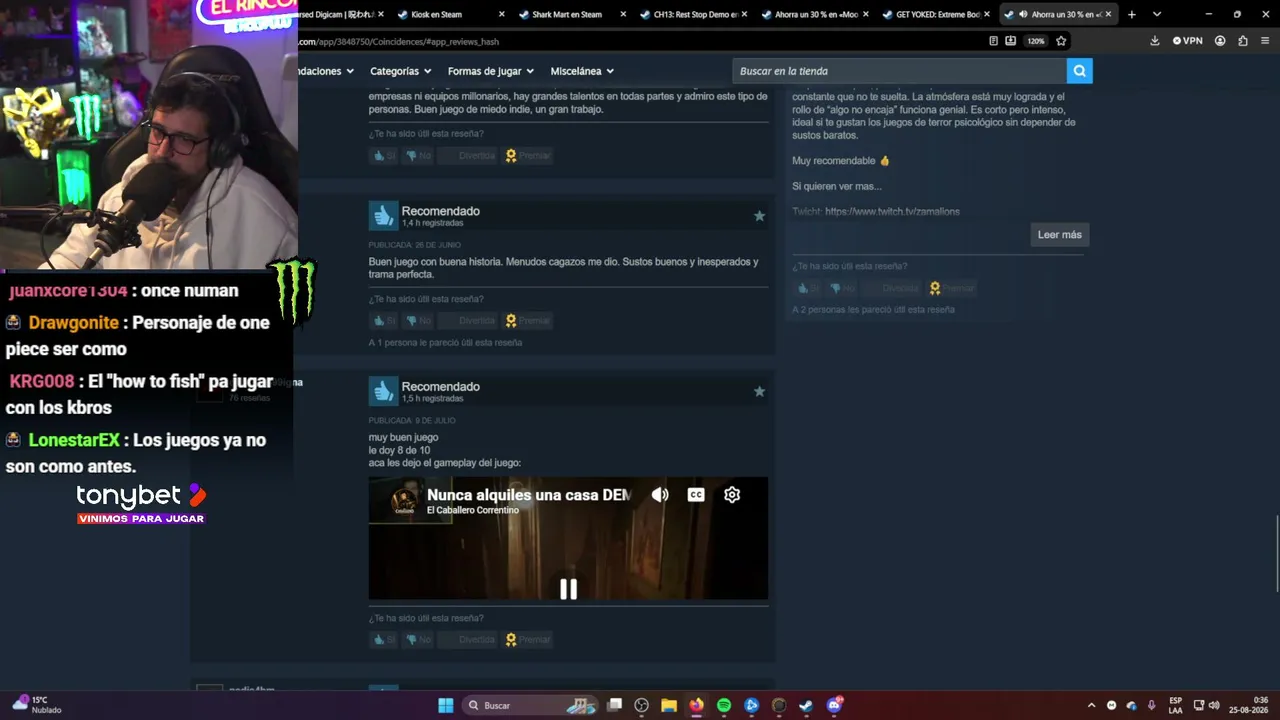The width and height of the screenshot is (1280, 720).
Task: Pause the embedded YouTube gameplay video
Action: tap(568, 589)
